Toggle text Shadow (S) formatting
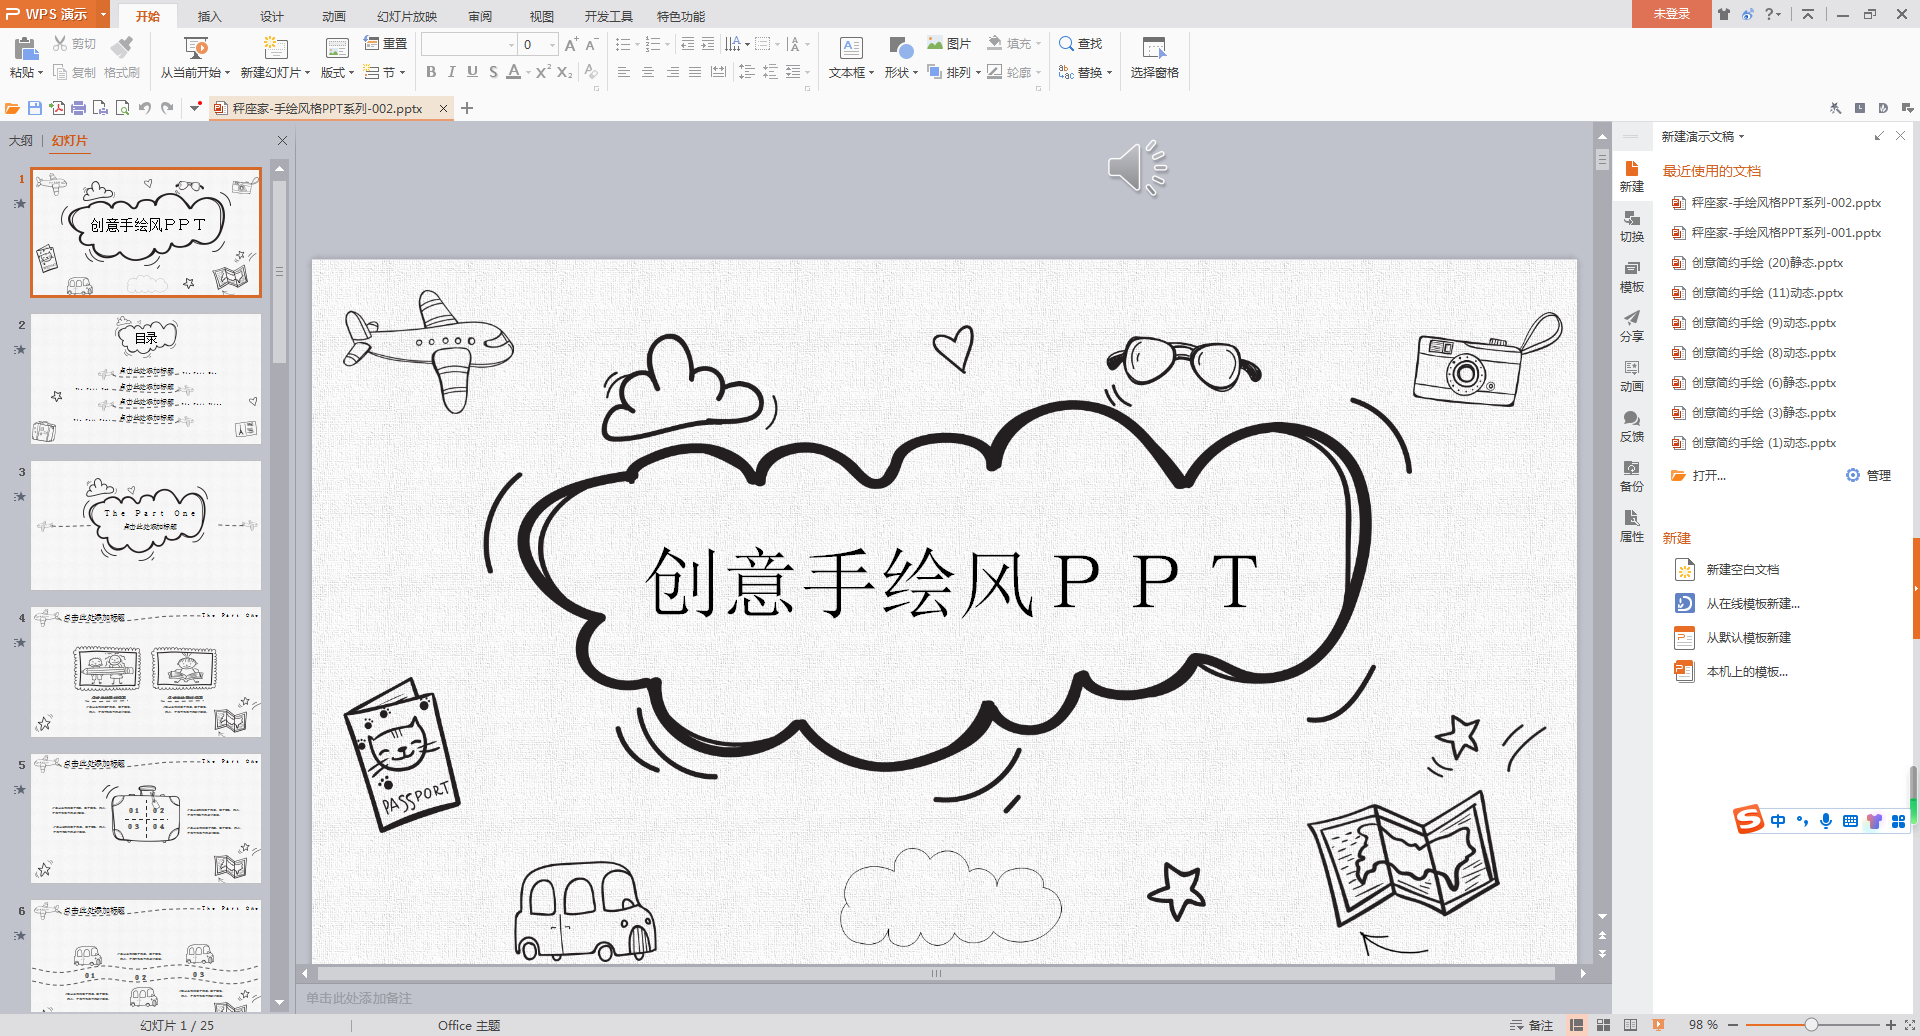1920x1036 pixels. [493, 72]
